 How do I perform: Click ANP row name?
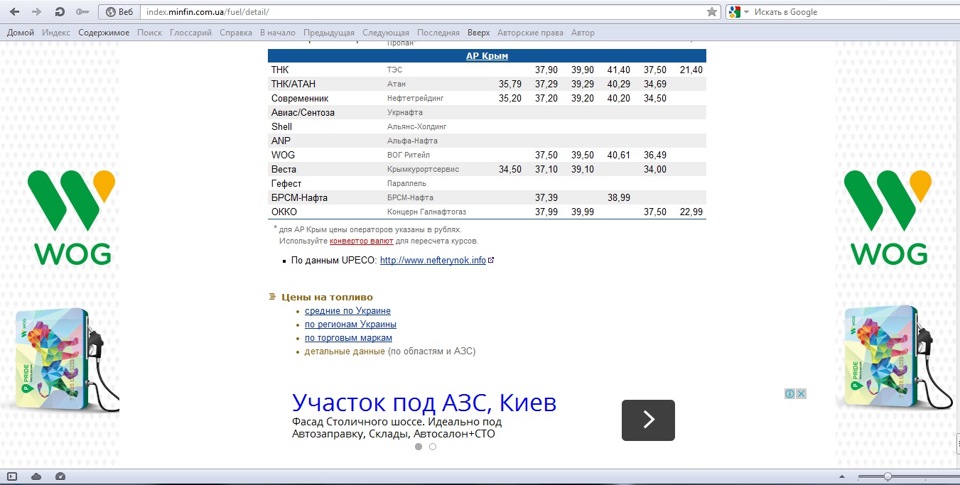[280, 141]
